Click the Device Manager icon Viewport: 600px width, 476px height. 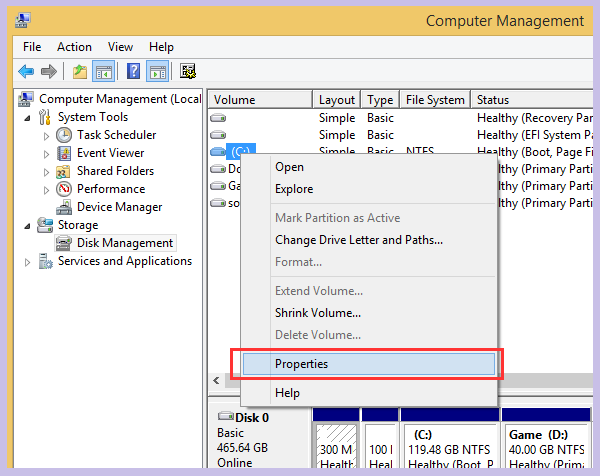click(64, 207)
